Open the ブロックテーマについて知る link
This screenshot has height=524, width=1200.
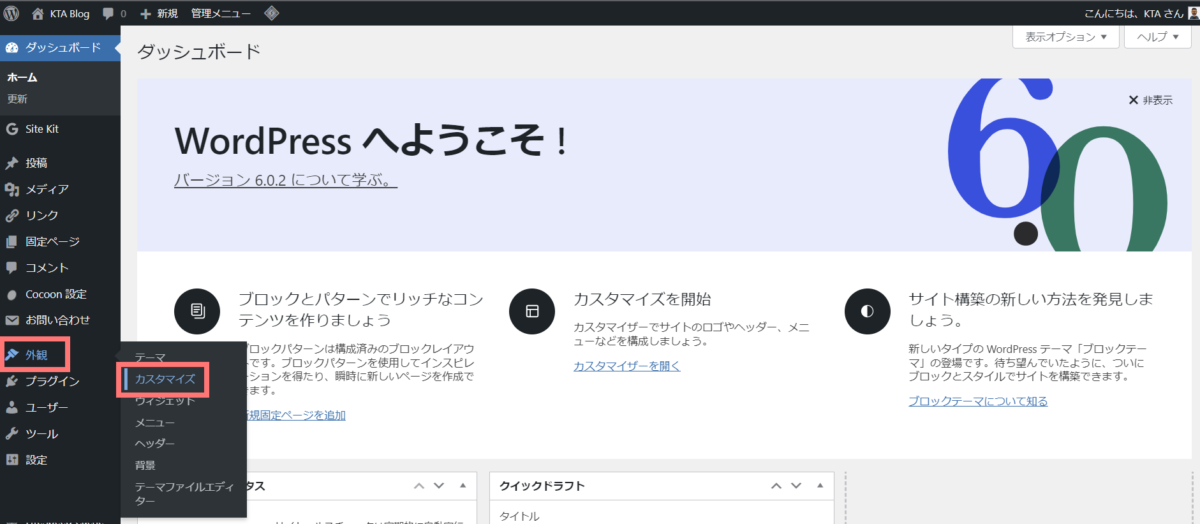[978, 401]
